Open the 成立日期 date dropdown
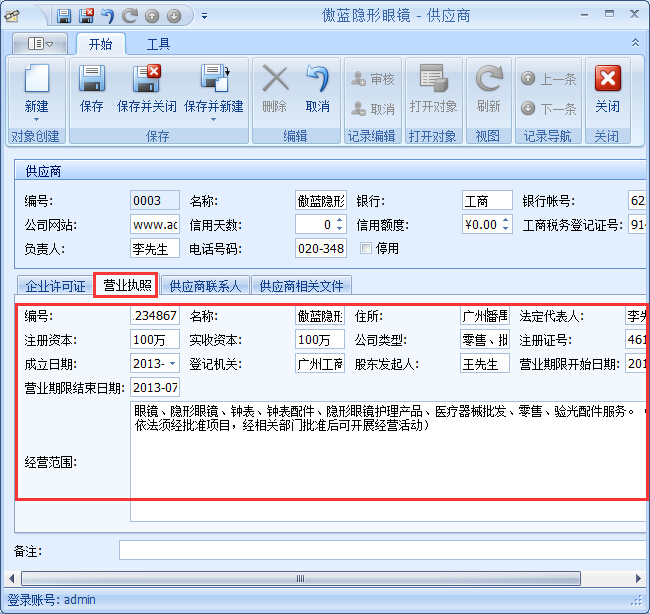This screenshot has height=614, width=650. coord(174,364)
